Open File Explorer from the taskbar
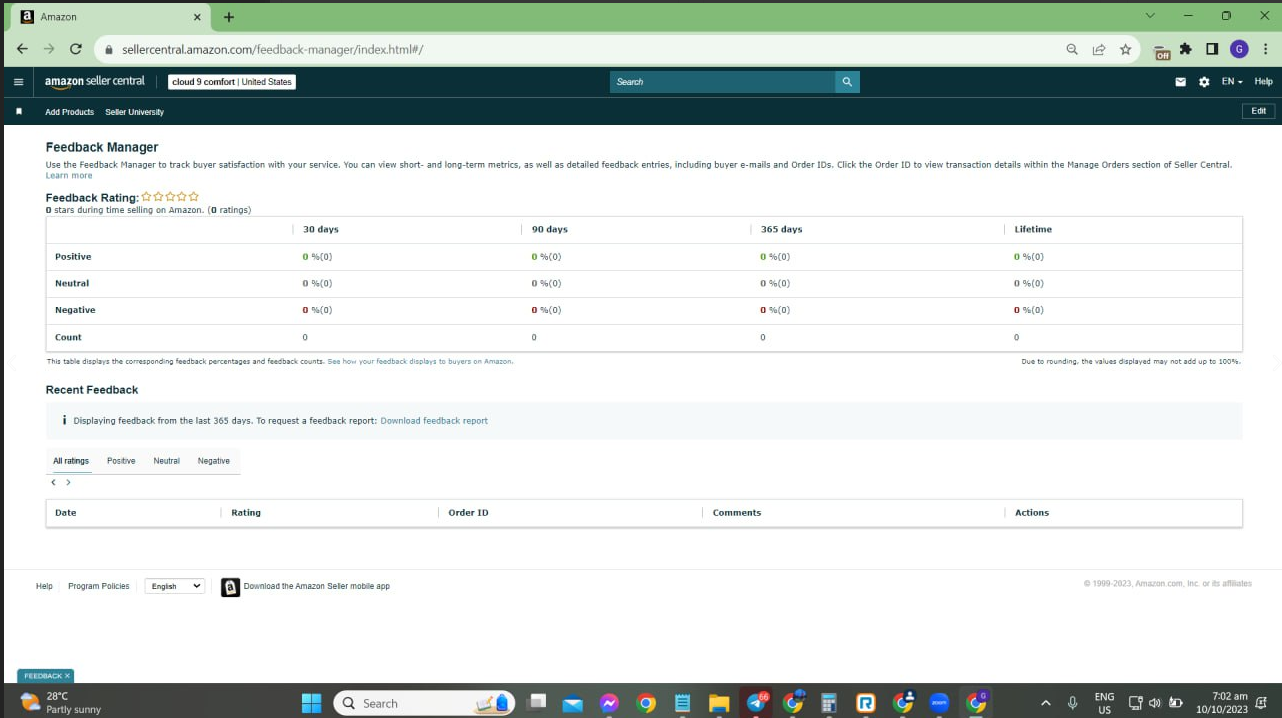This screenshot has height=718, width=1282. click(x=718, y=703)
